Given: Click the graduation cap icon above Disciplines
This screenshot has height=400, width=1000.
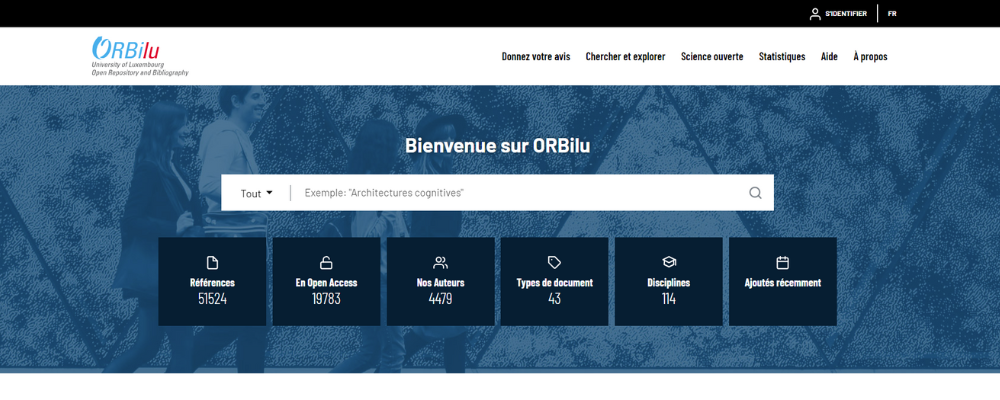Looking at the screenshot, I should (668, 262).
